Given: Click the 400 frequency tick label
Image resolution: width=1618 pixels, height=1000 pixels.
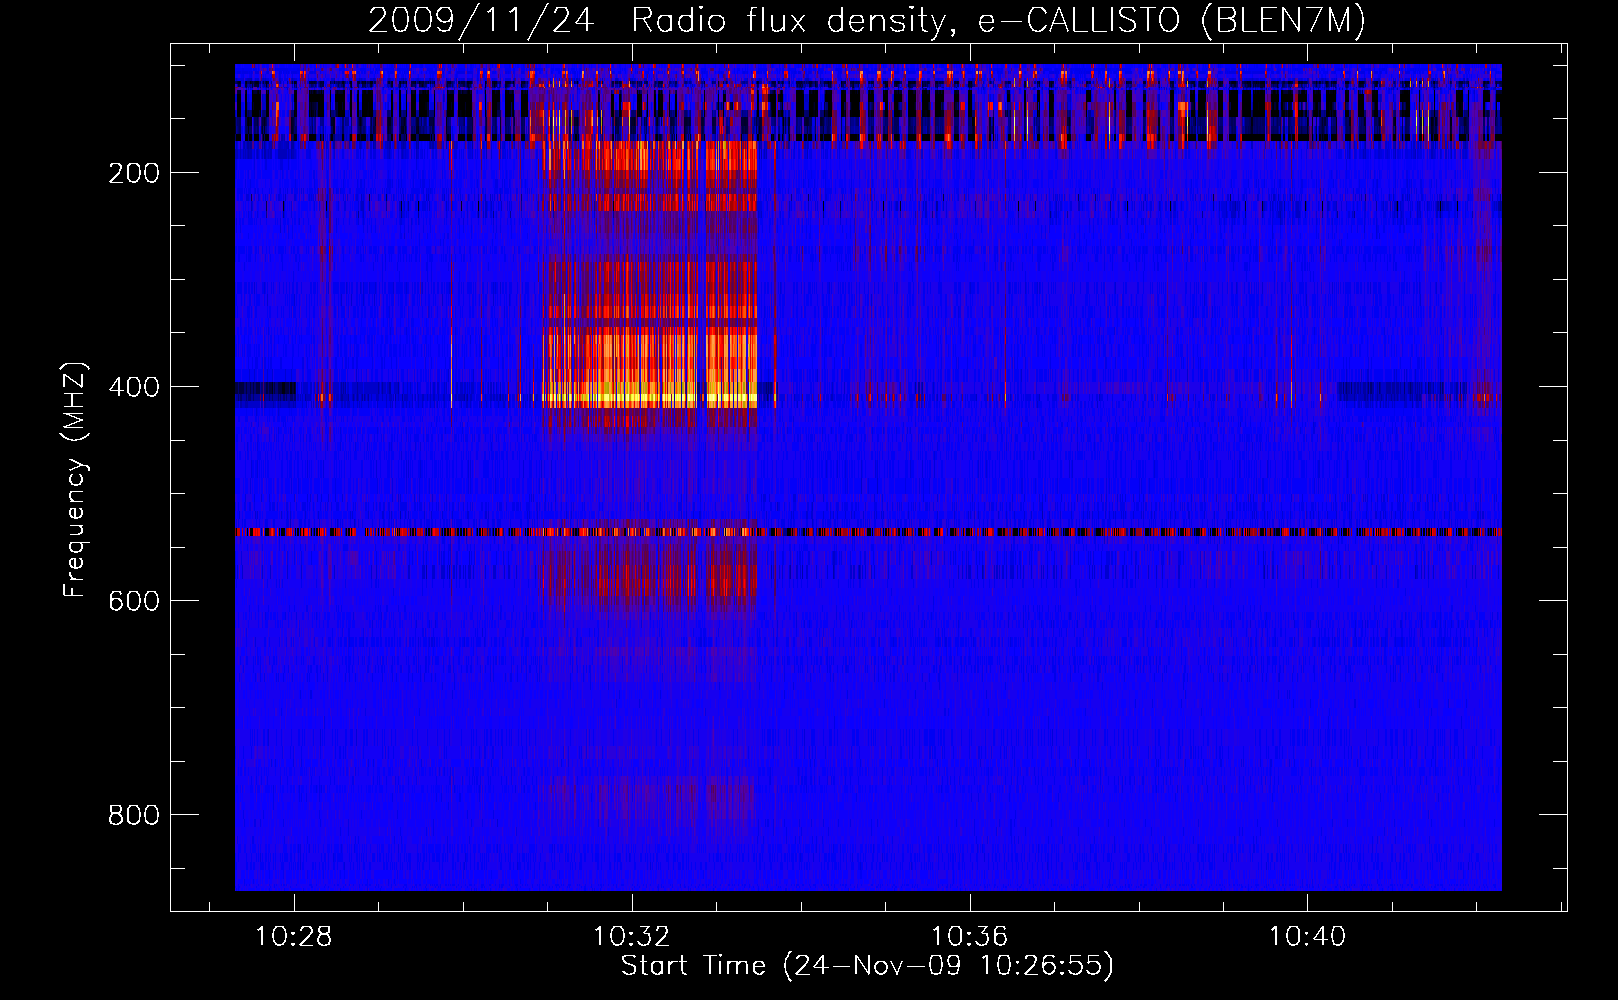Looking at the screenshot, I should (x=134, y=387).
